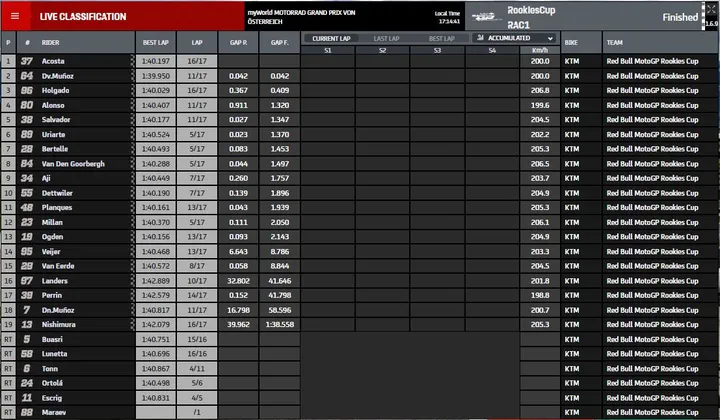The height and width of the screenshot is (420, 720).
Task: Click the Local Time clock
Action: (447, 17)
